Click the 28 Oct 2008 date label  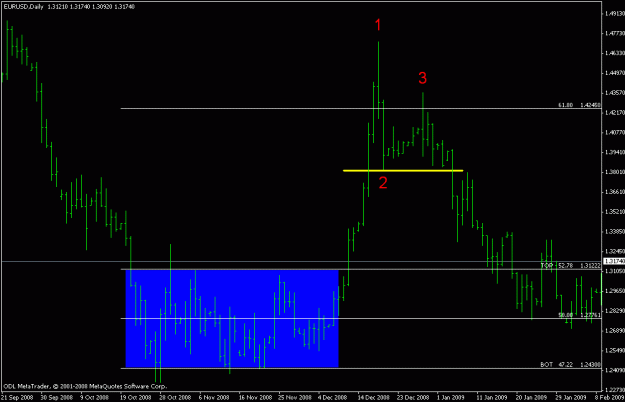175,397
